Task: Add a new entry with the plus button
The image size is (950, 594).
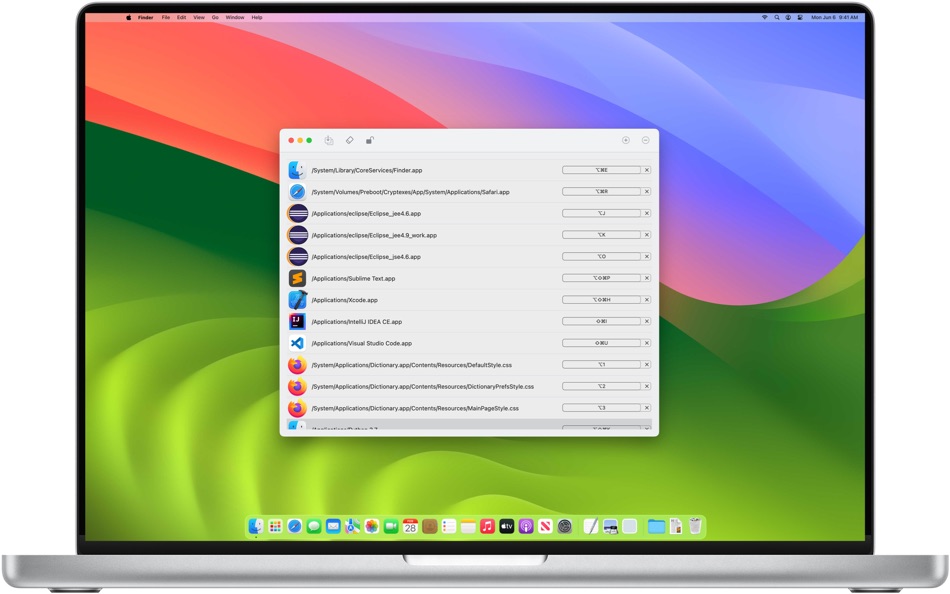Action: [626, 140]
